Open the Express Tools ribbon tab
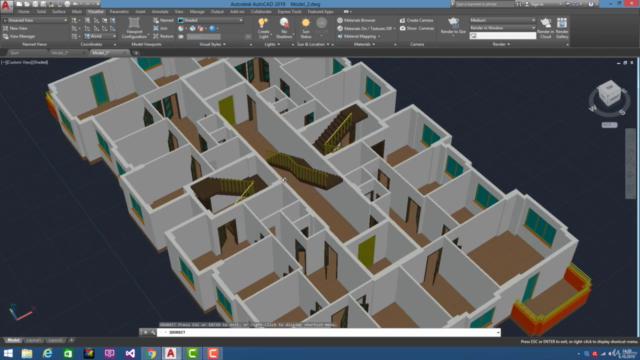Image resolution: width=640 pixels, height=360 pixels. pos(289,12)
